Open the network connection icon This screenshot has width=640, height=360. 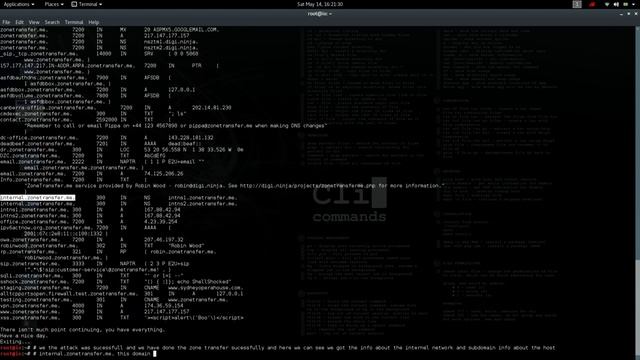point(607,4)
